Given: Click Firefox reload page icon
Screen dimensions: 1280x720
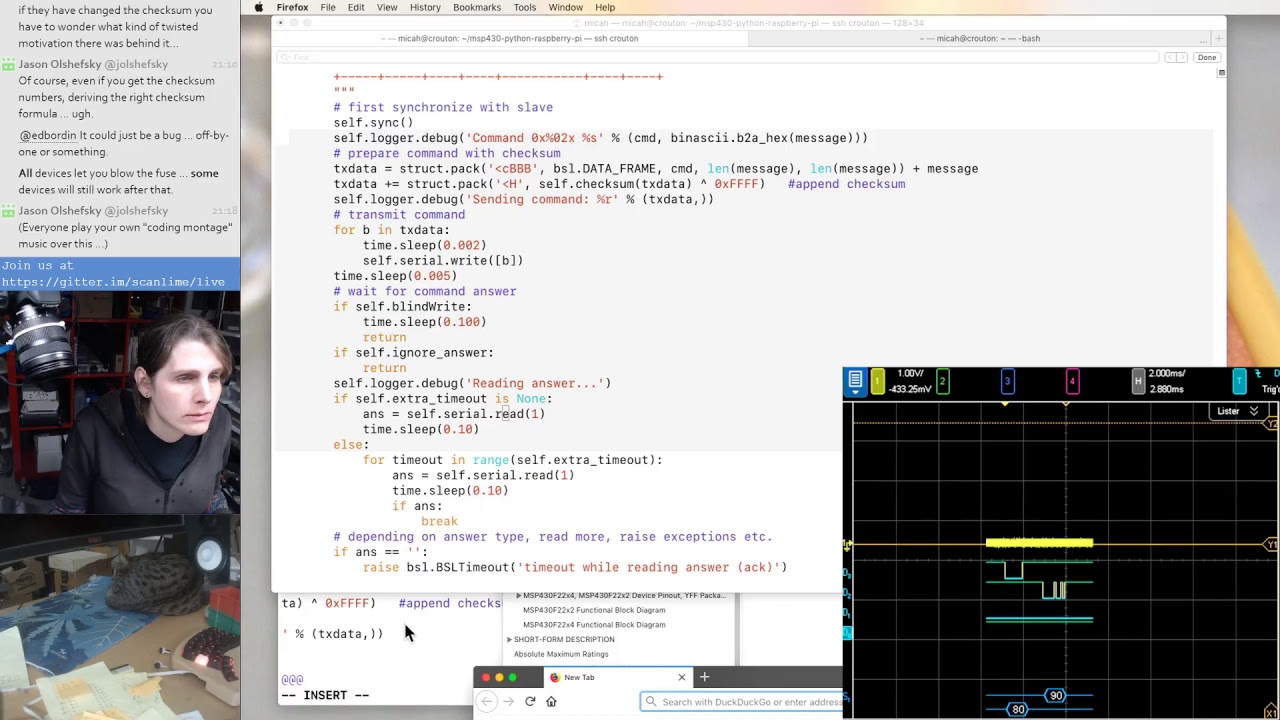Looking at the screenshot, I should tap(530, 702).
